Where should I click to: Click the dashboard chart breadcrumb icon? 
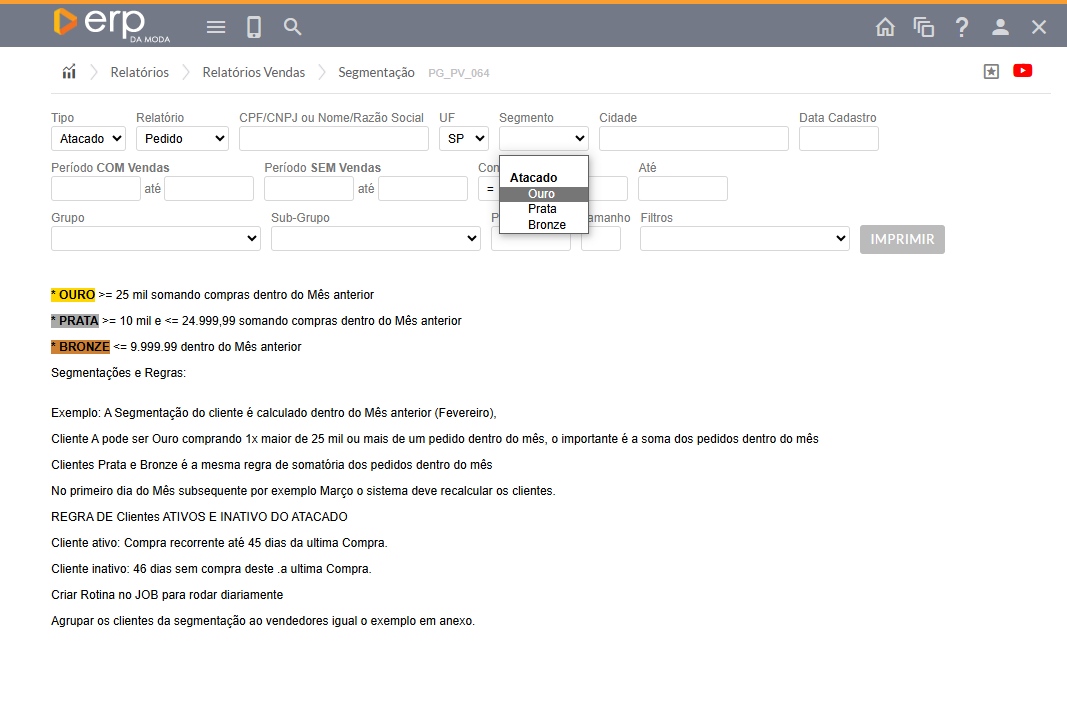(x=69, y=72)
